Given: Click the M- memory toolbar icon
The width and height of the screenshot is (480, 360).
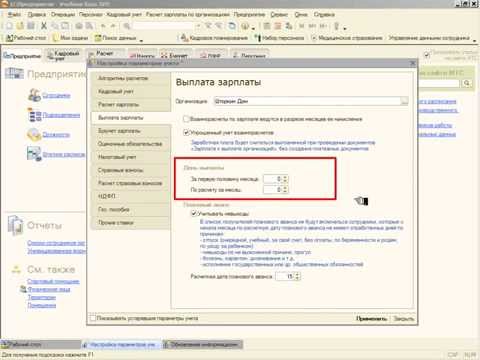Looking at the screenshot, I should (323, 26).
